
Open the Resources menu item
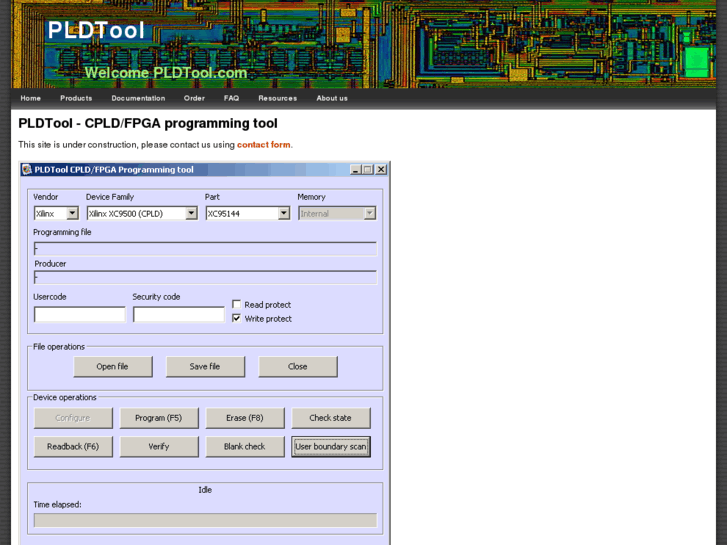[x=278, y=98]
